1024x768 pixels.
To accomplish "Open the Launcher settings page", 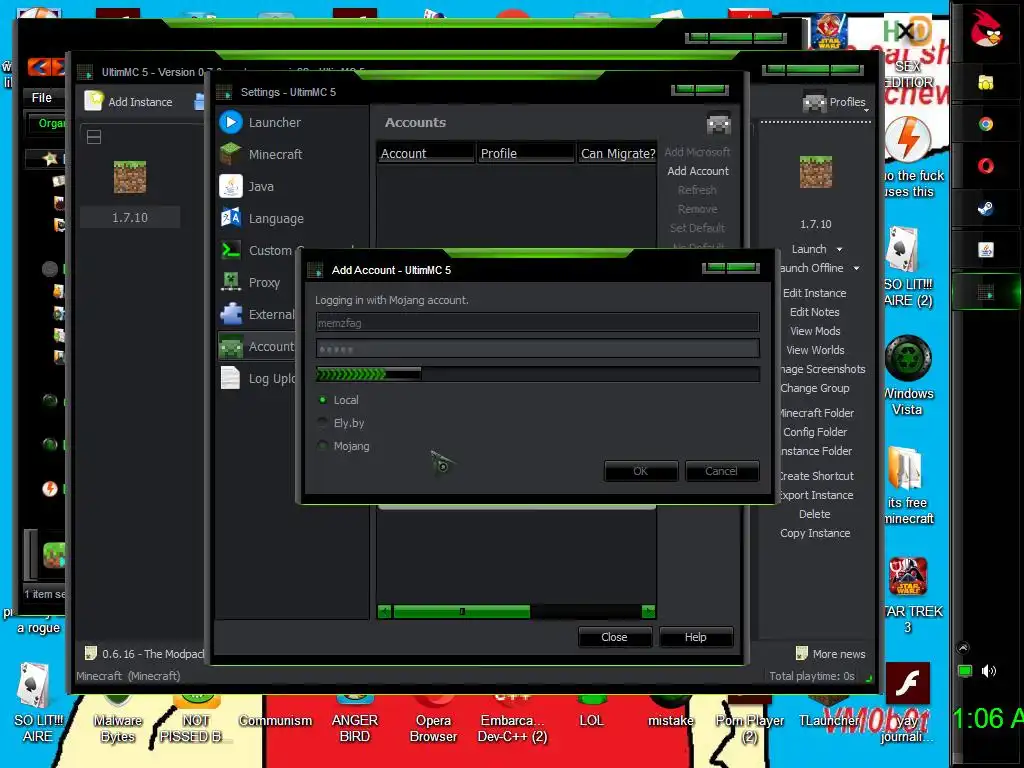I will [x=275, y=122].
